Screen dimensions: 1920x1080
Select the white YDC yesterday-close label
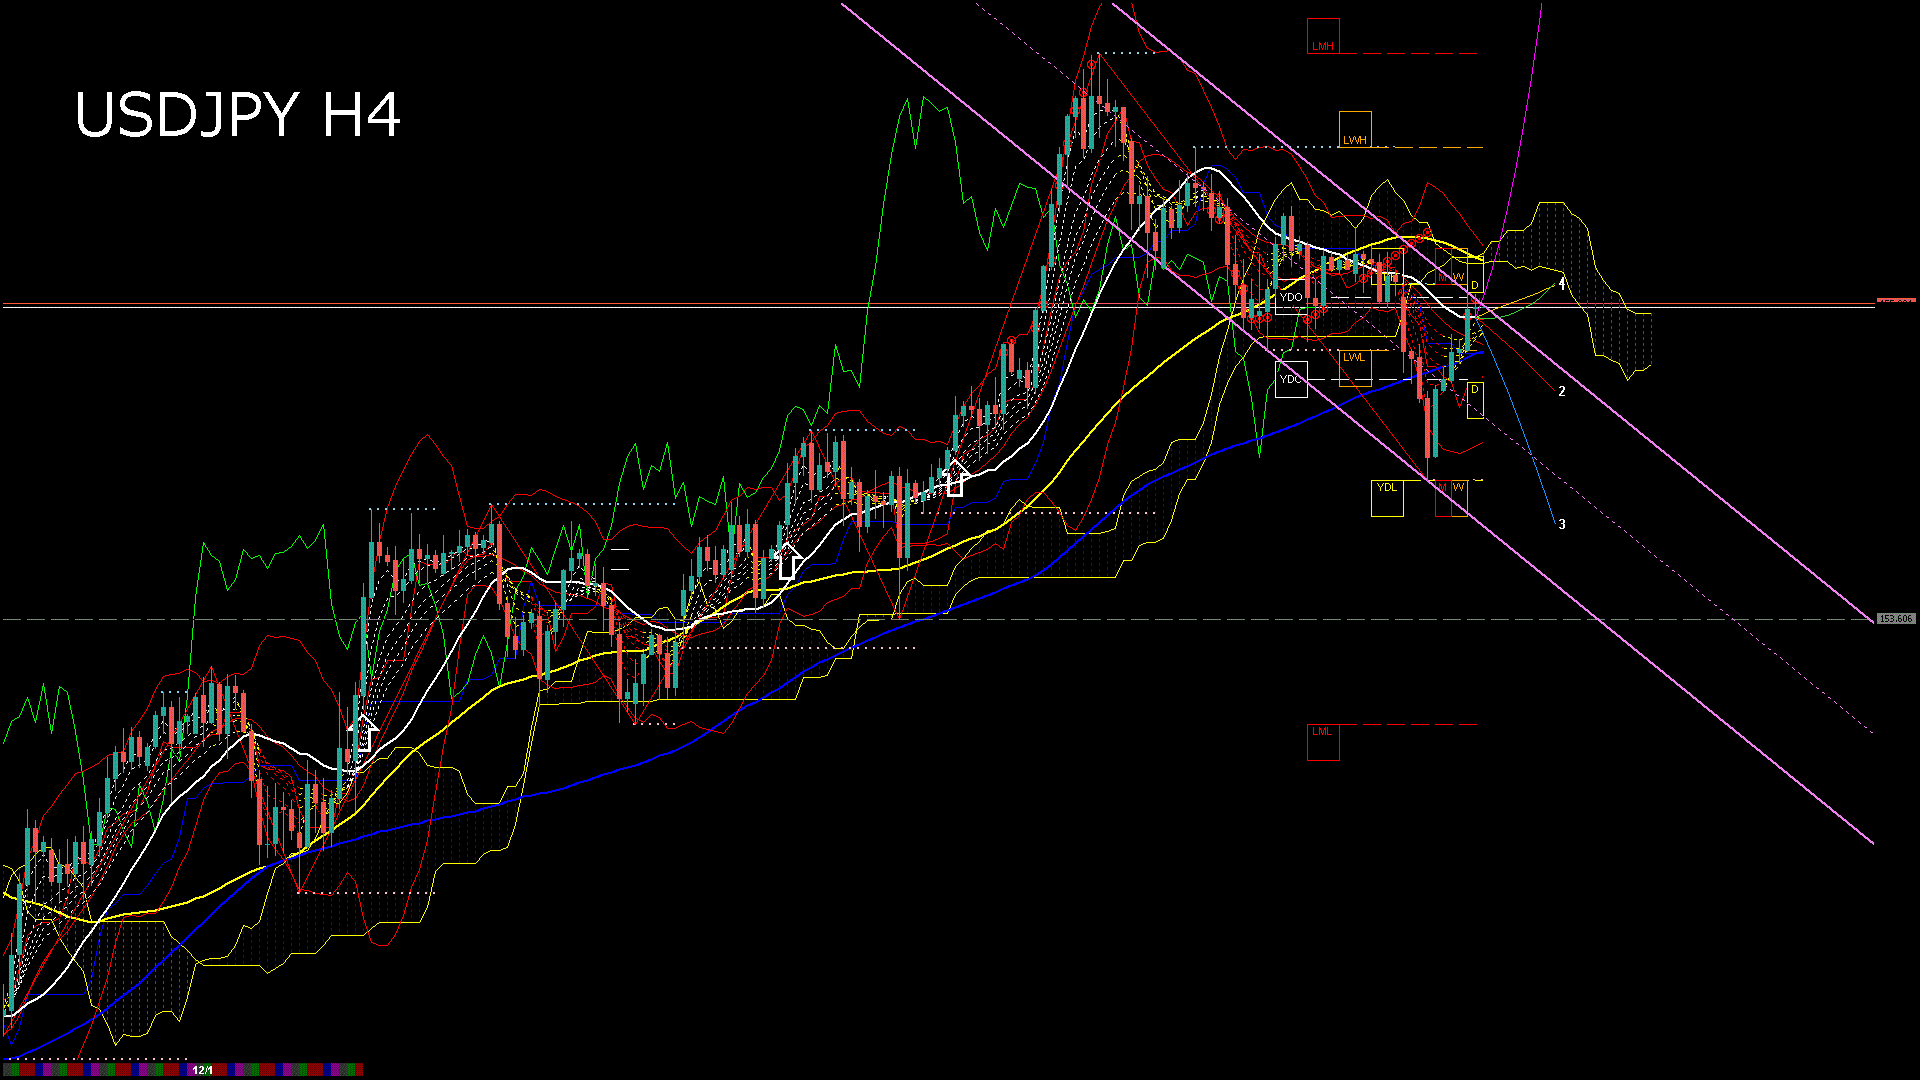[1291, 378]
